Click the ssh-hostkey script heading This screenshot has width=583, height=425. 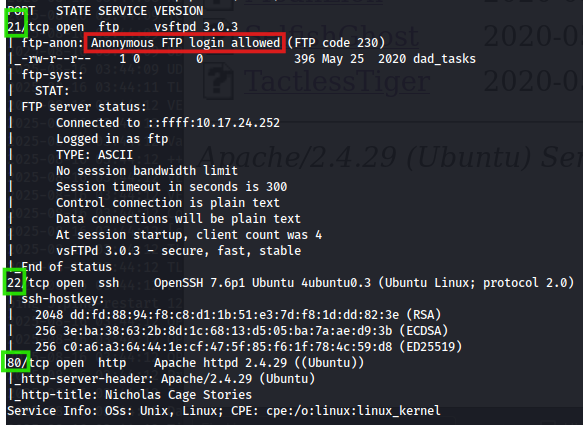pyautogui.click(x=63, y=299)
